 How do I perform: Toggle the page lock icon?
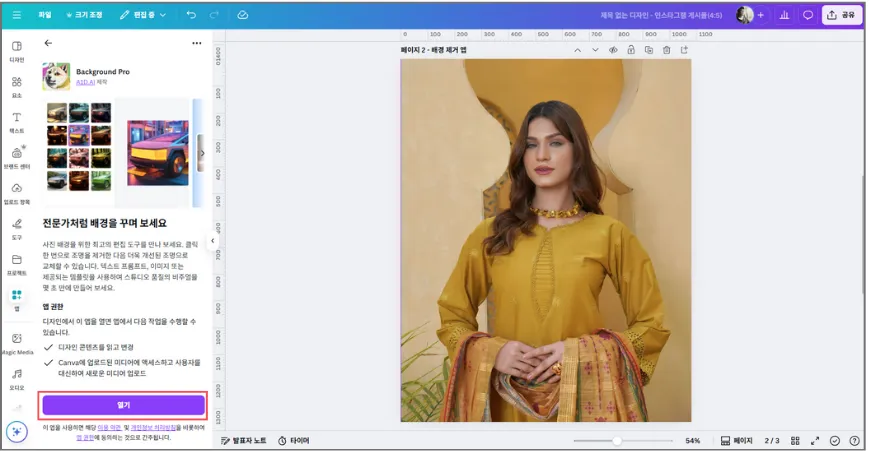coord(631,50)
